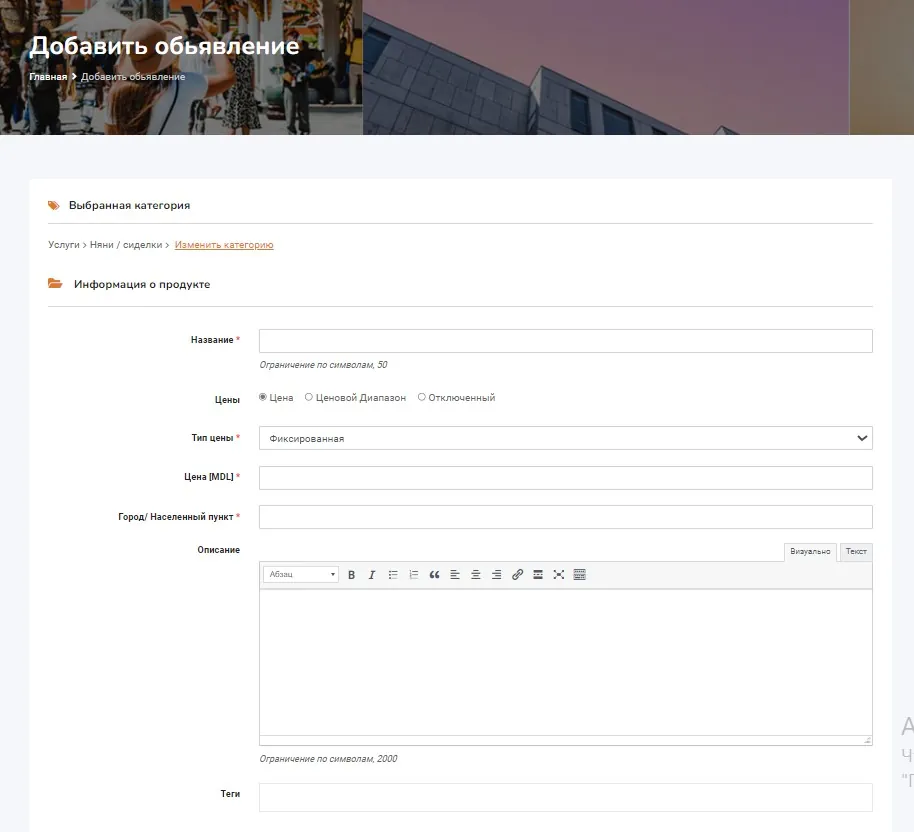Toggle the additional toolbar row
The image size is (914, 832).
(x=579, y=575)
